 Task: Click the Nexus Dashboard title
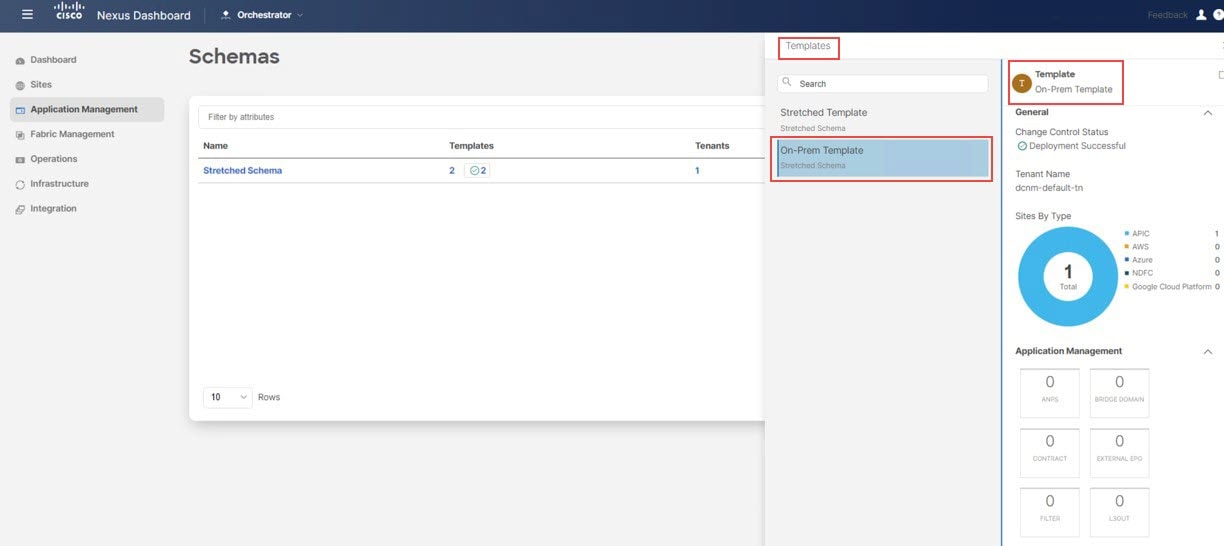pyautogui.click(x=144, y=15)
